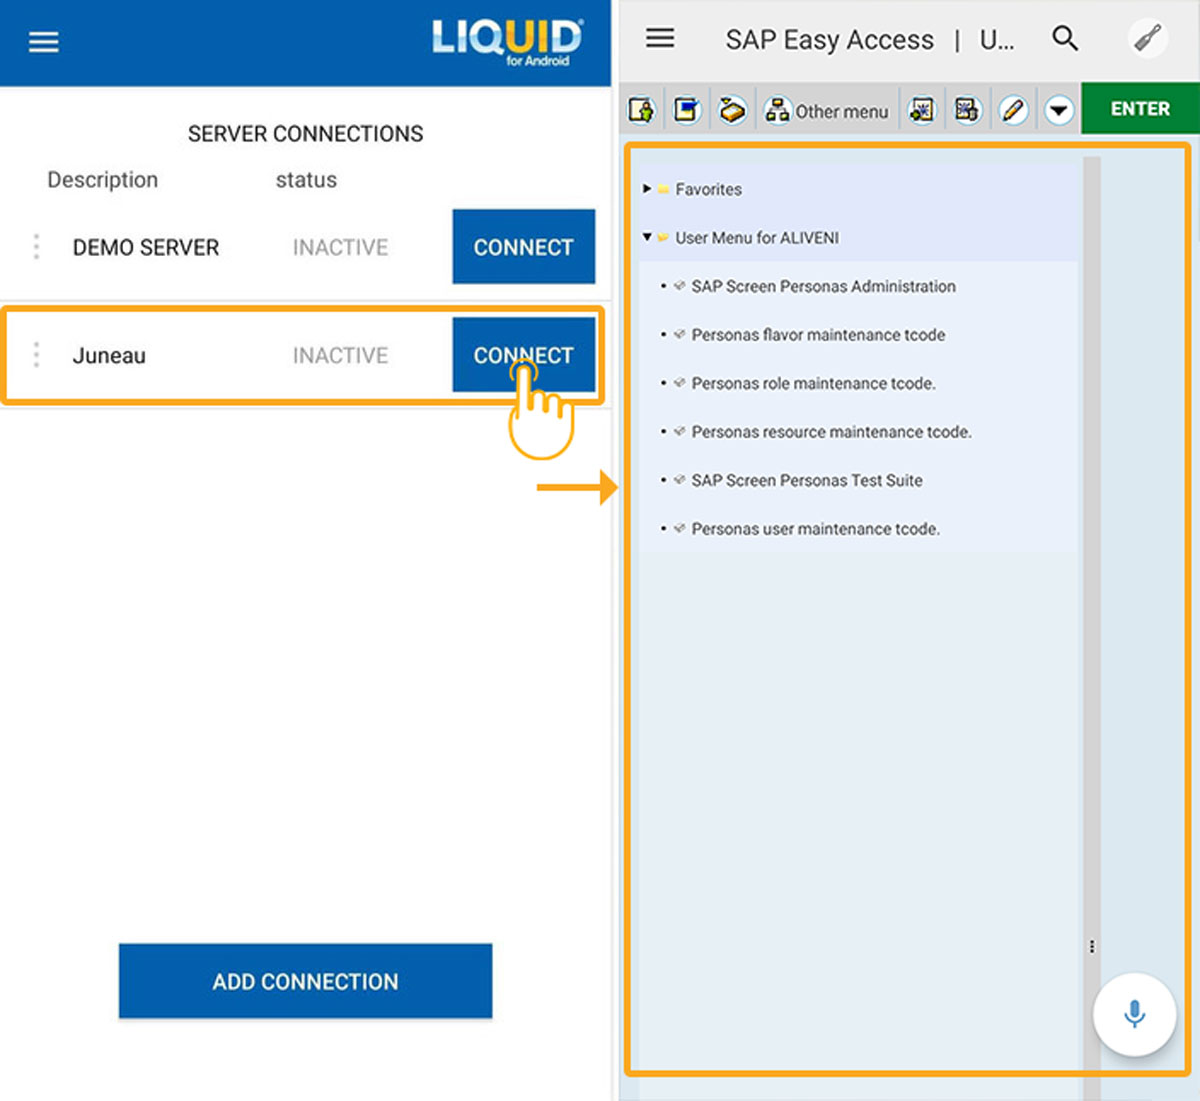Tap the search magnifier icon
The height and width of the screenshot is (1101, 1200).
[1065, 39]
